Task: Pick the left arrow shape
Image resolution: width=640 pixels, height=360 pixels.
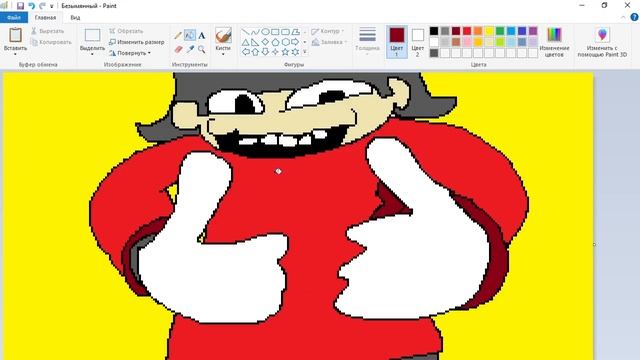Action: pyautogui.click(x=245, y=52)
